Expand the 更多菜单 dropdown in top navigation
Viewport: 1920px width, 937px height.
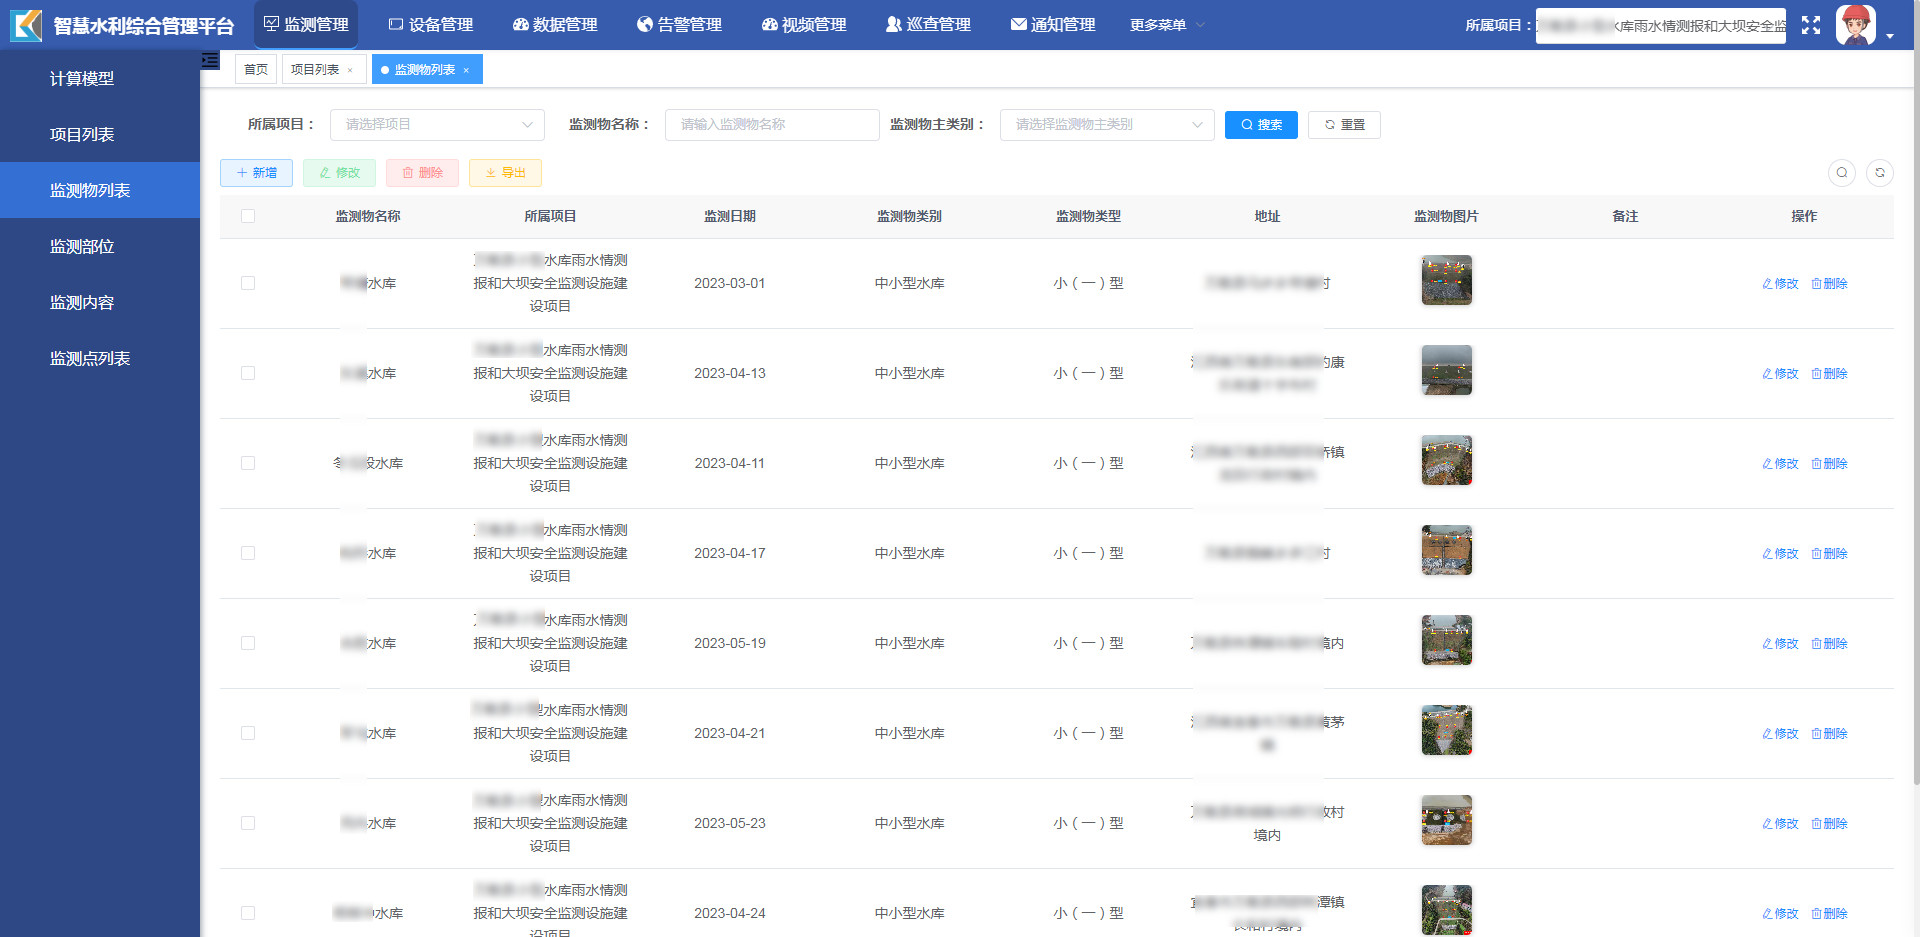click(1166, 25)
